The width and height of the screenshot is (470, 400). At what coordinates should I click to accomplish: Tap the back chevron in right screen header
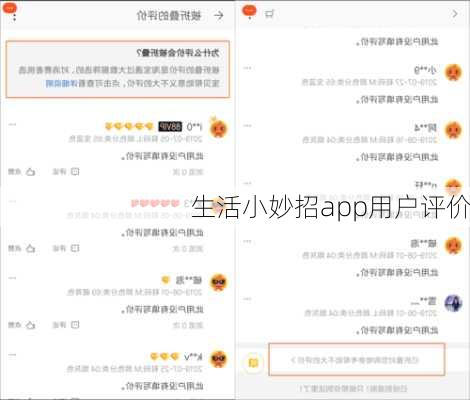455,14
